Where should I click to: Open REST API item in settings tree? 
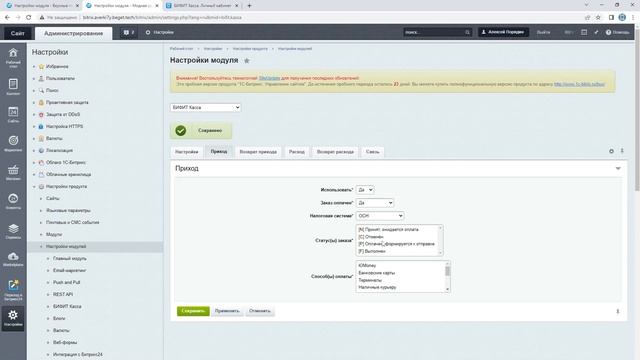63,294
